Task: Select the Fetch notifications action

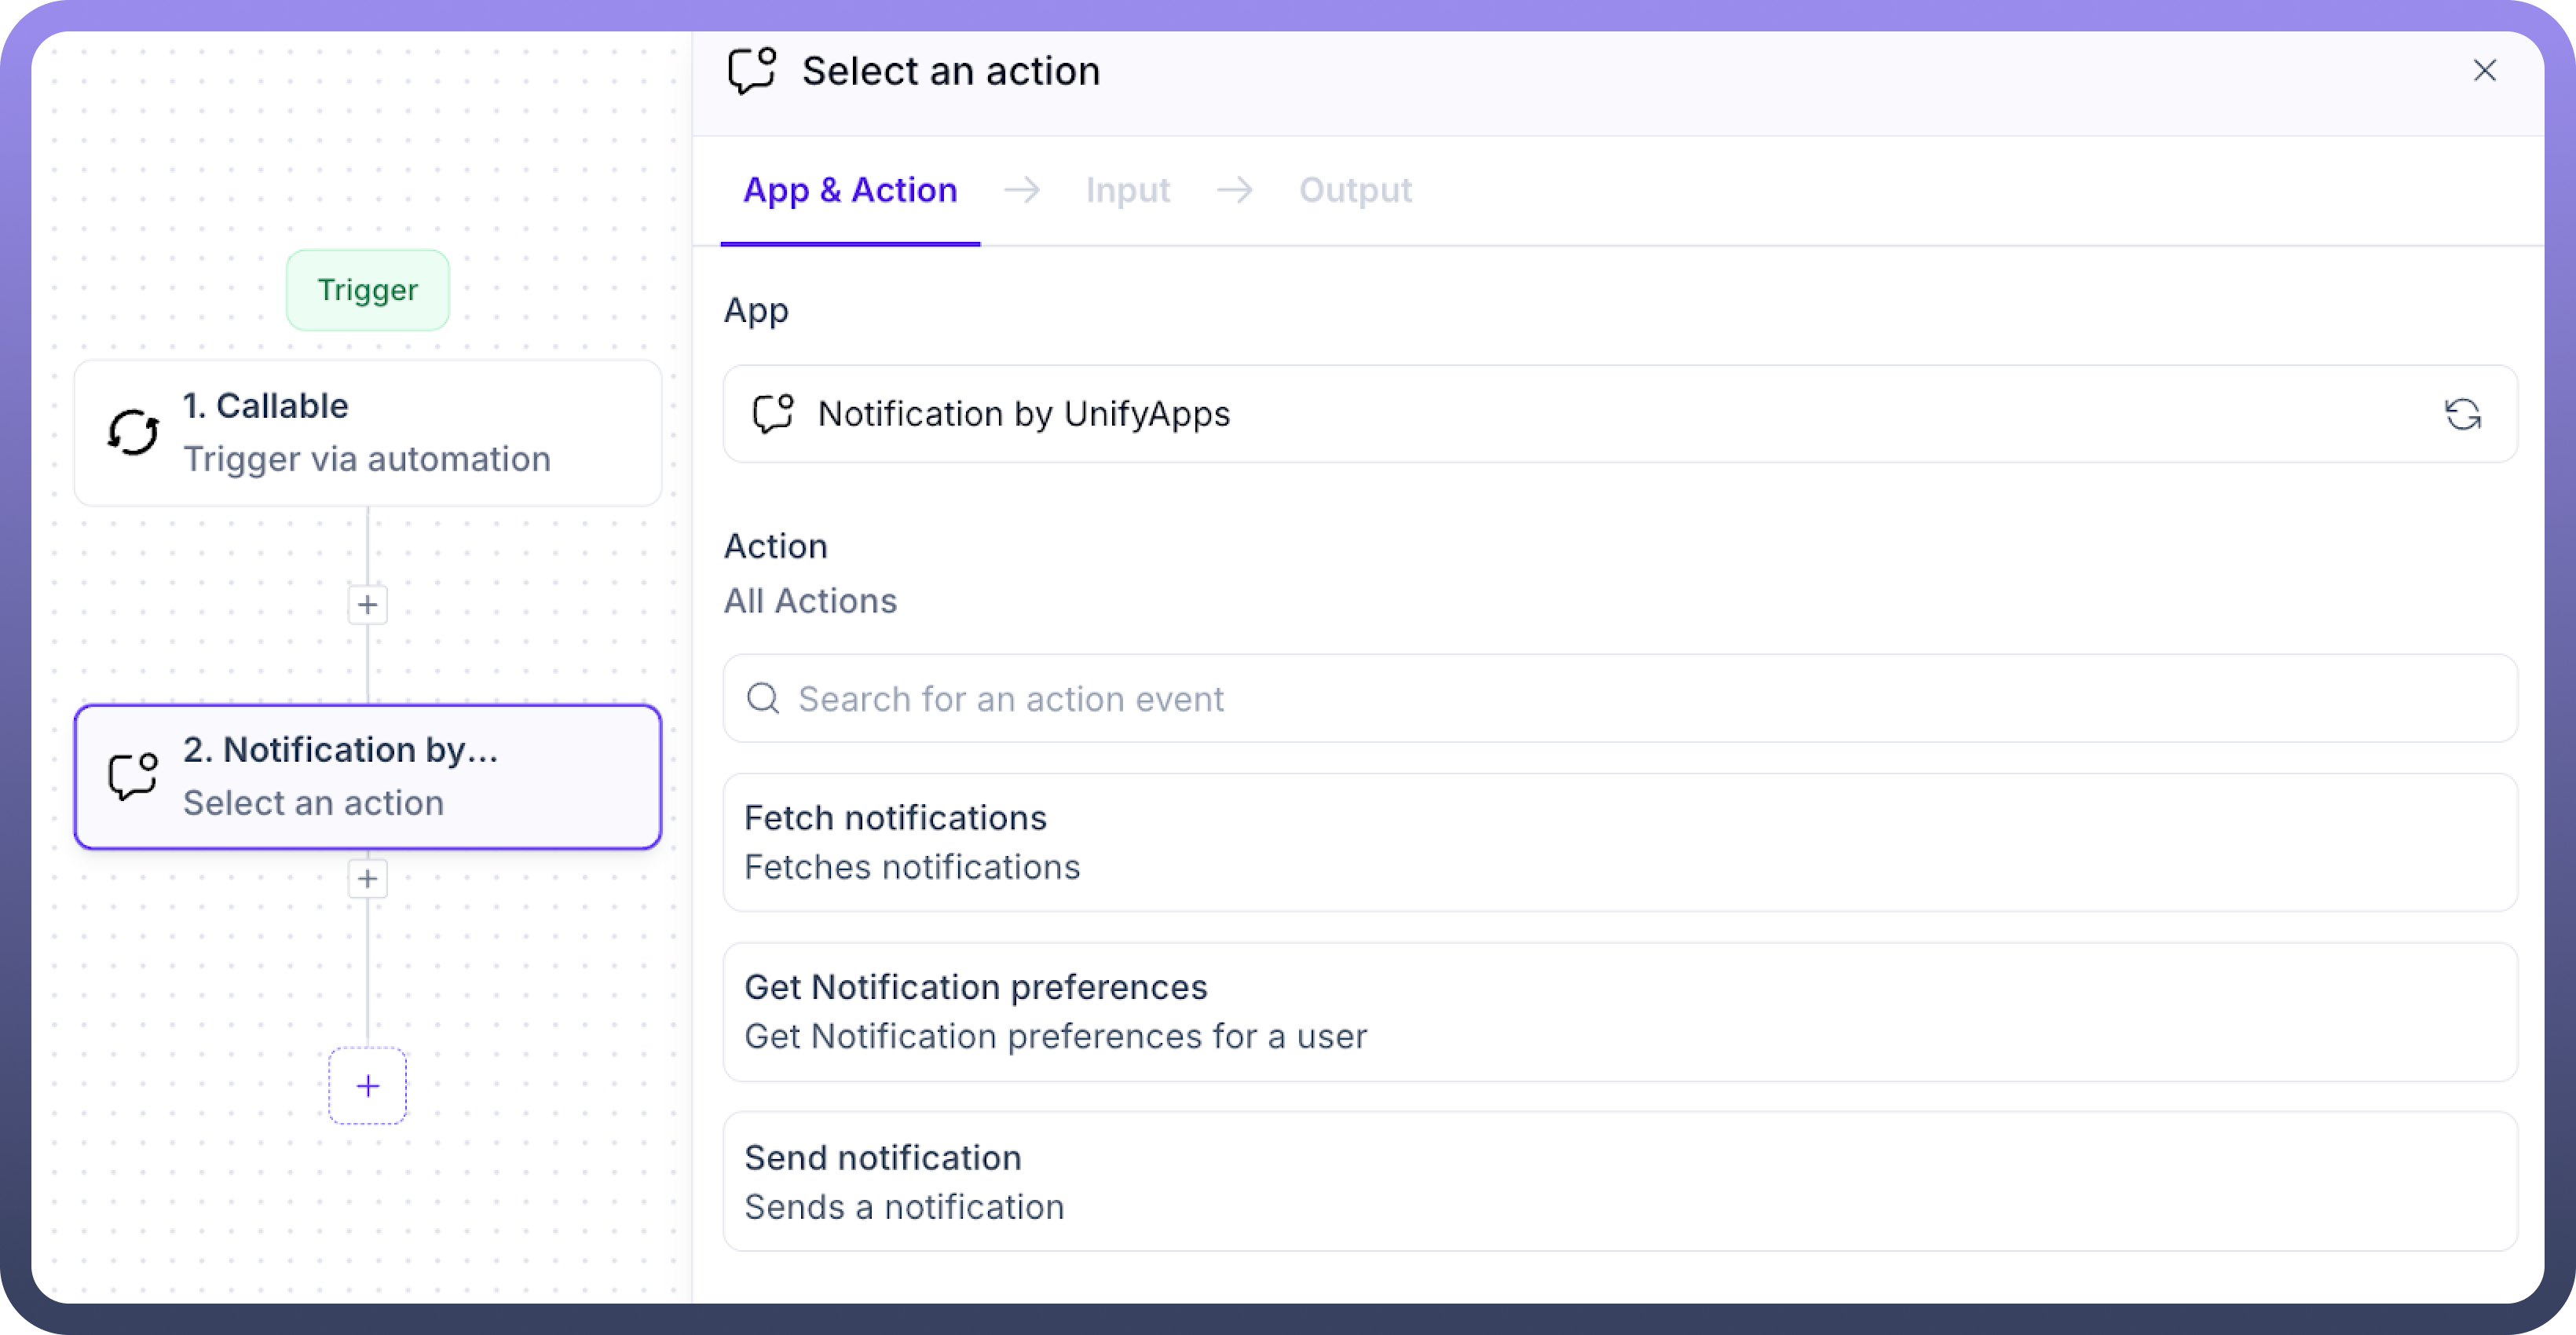Action: coord(1619,842)
